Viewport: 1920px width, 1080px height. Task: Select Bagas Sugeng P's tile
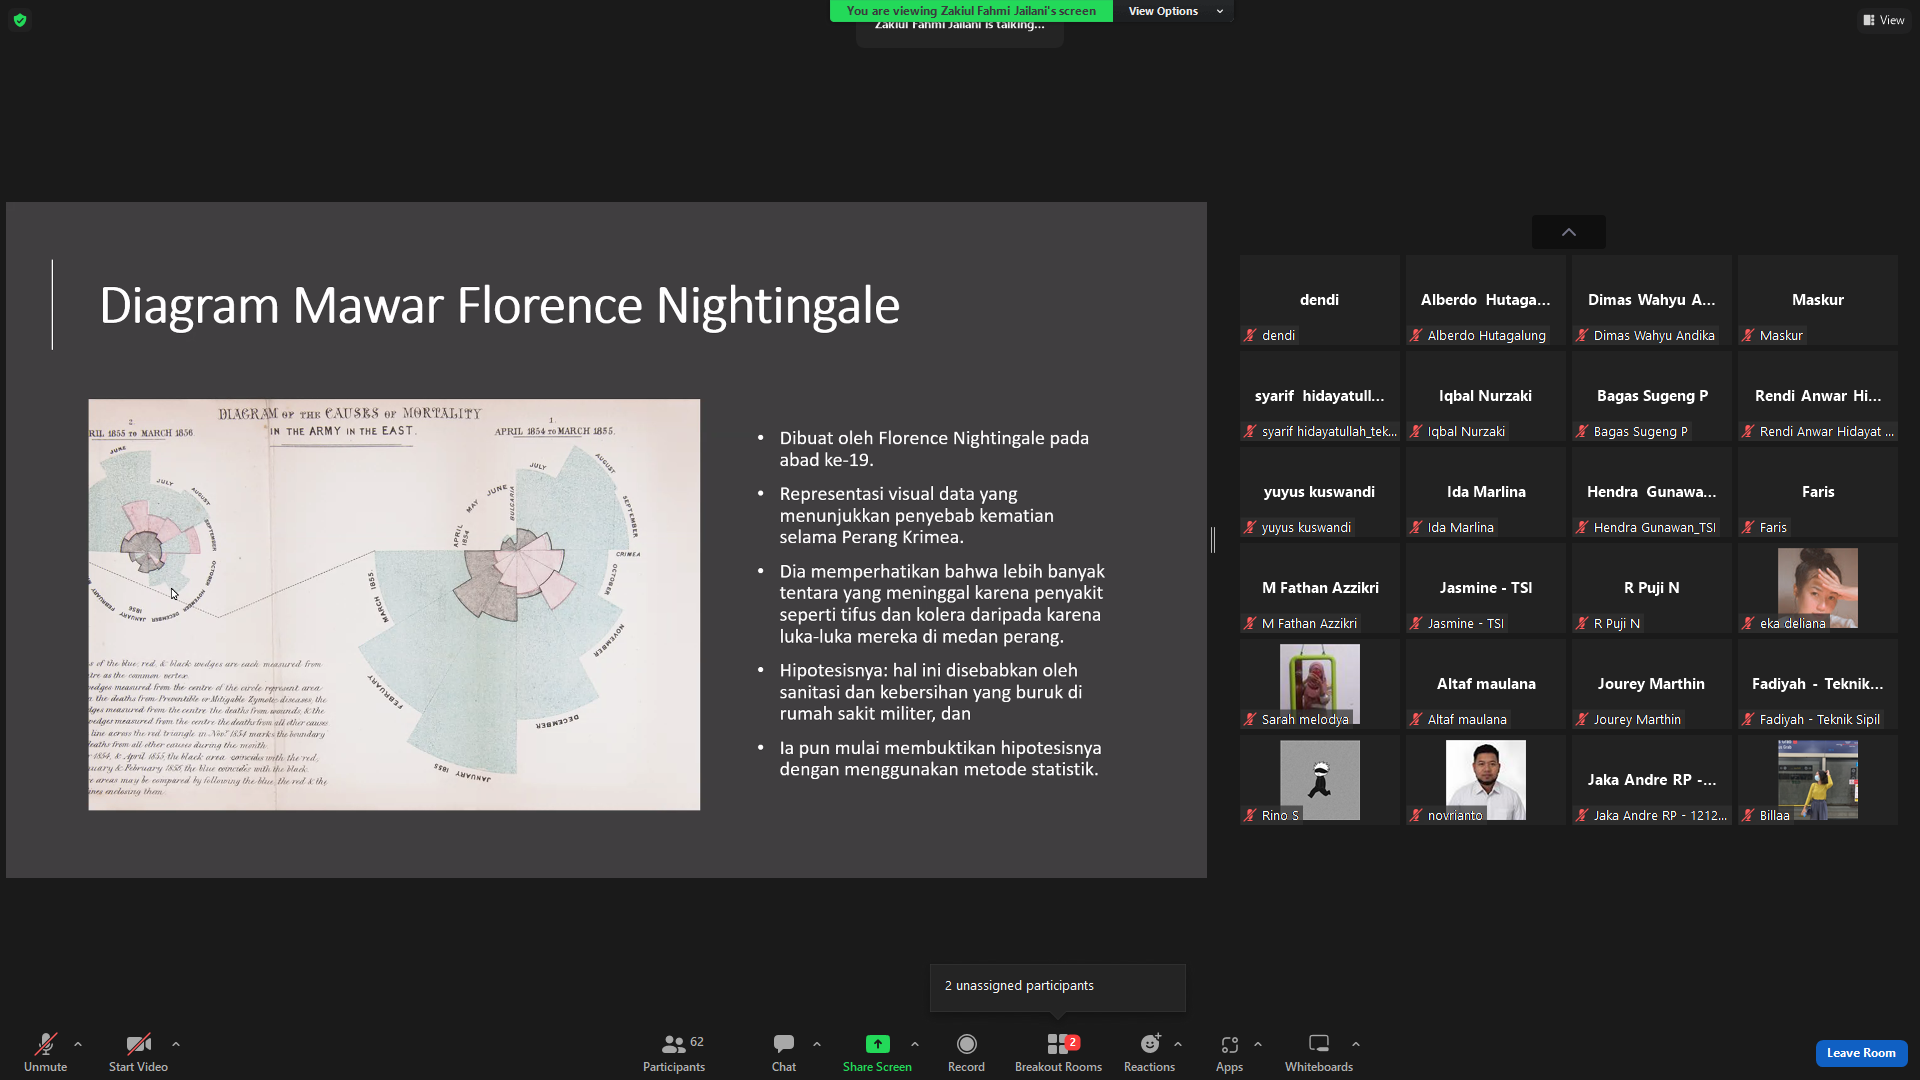(1652, 396)
